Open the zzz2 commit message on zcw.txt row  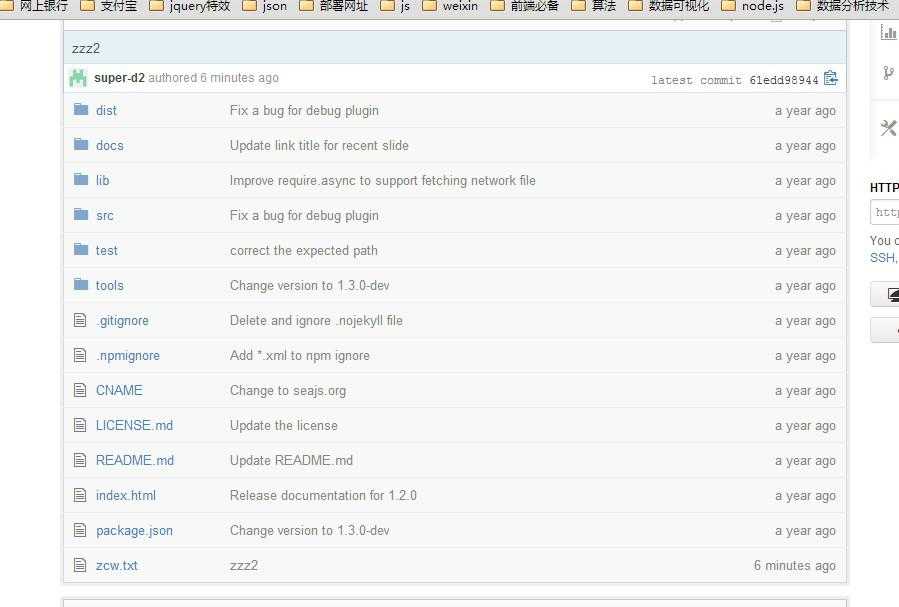pyautogui.click(x=244, y=565)
